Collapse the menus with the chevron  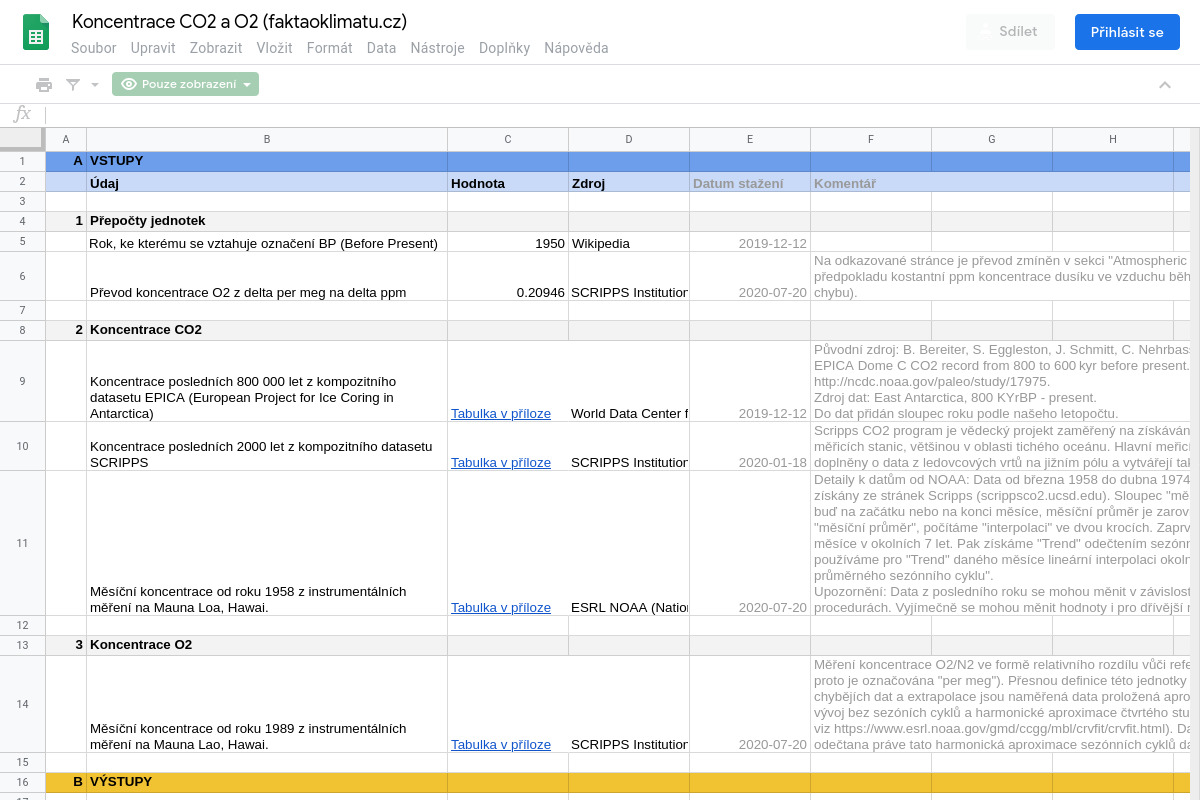click(x=1165, y=84)
